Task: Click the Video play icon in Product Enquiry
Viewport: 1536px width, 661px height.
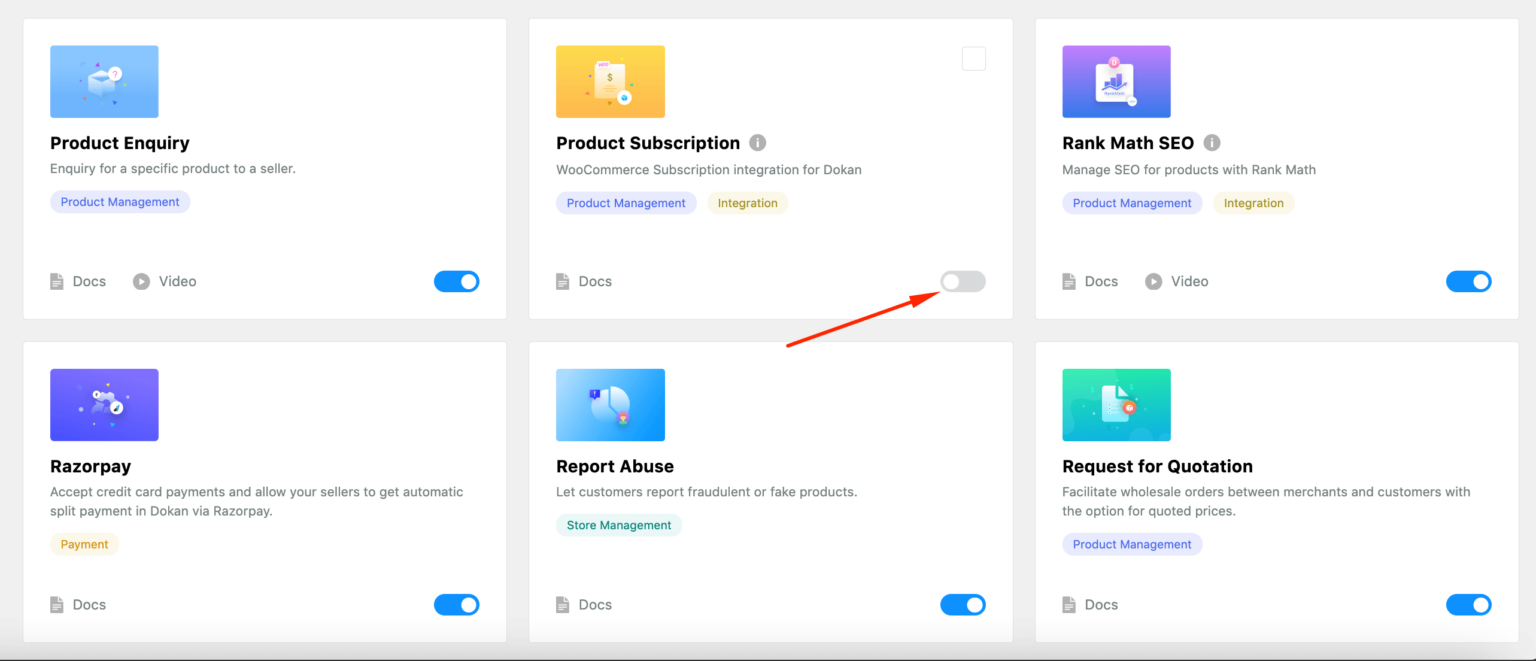Action: (141, 282)
